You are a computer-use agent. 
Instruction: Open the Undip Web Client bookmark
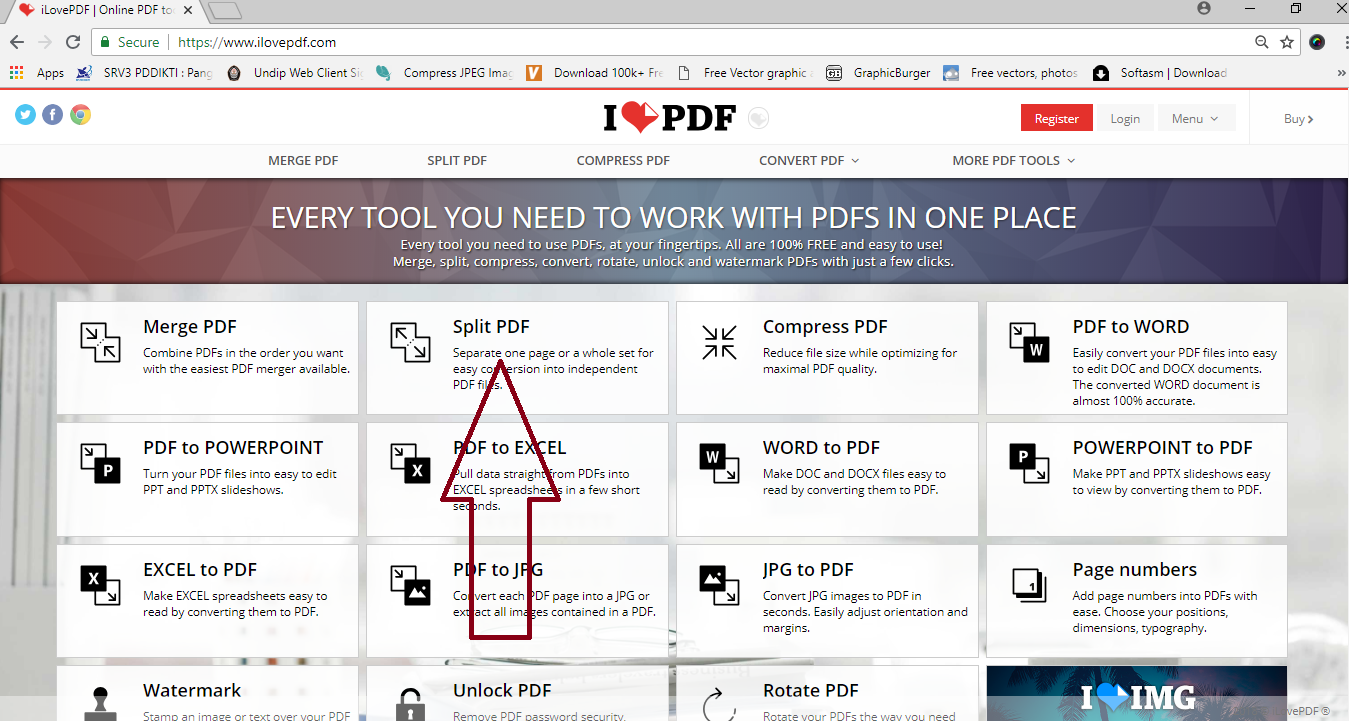(295, 73)
